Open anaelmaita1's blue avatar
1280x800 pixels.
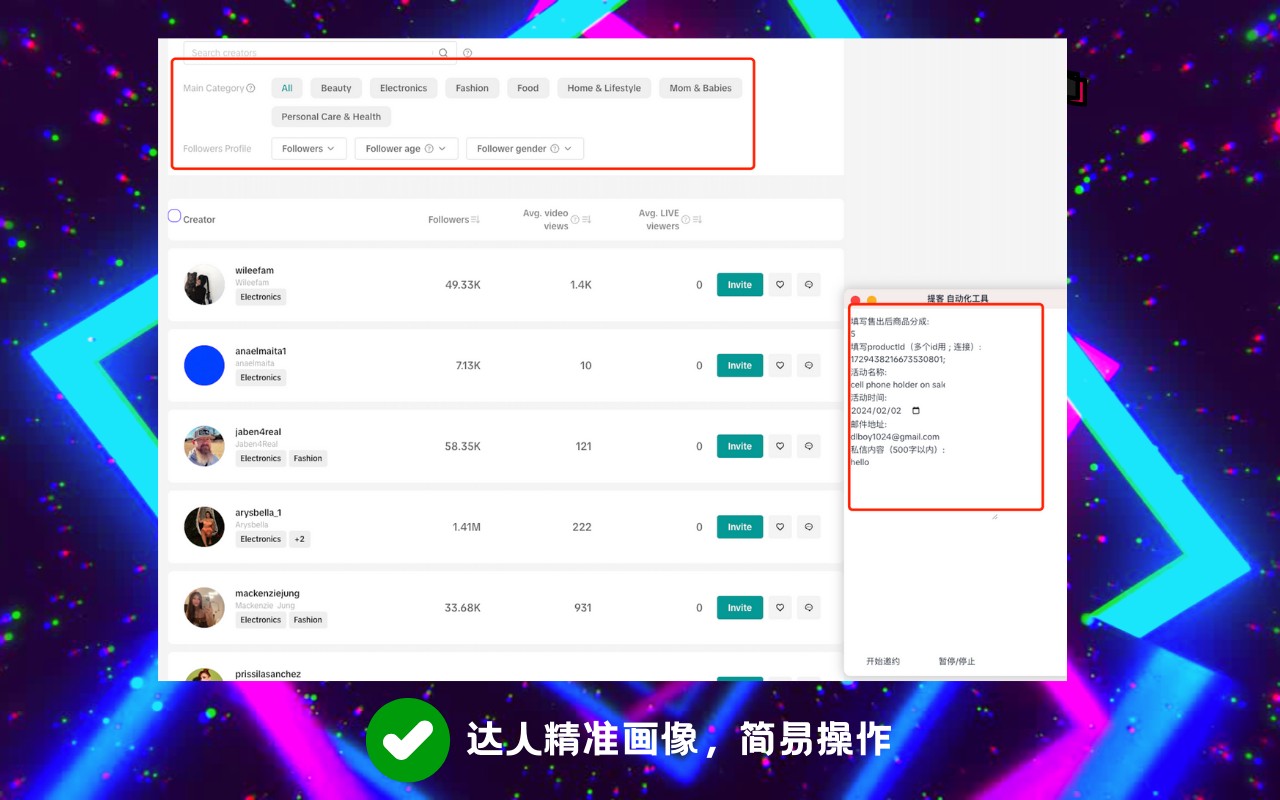(x=204, y=365)
